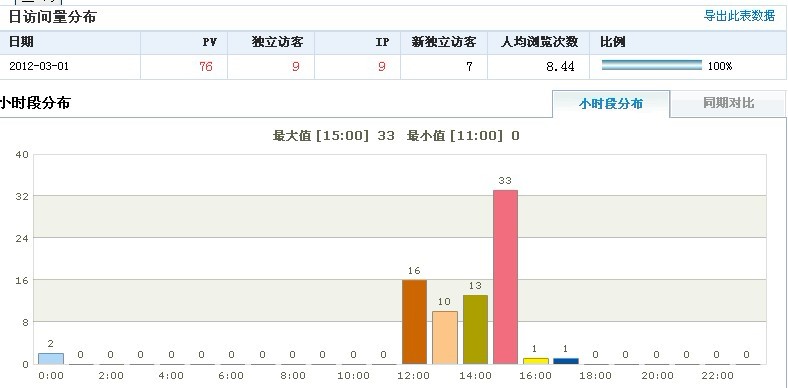Click the 人均浏览次数 column header

click(x=539, y=42)
